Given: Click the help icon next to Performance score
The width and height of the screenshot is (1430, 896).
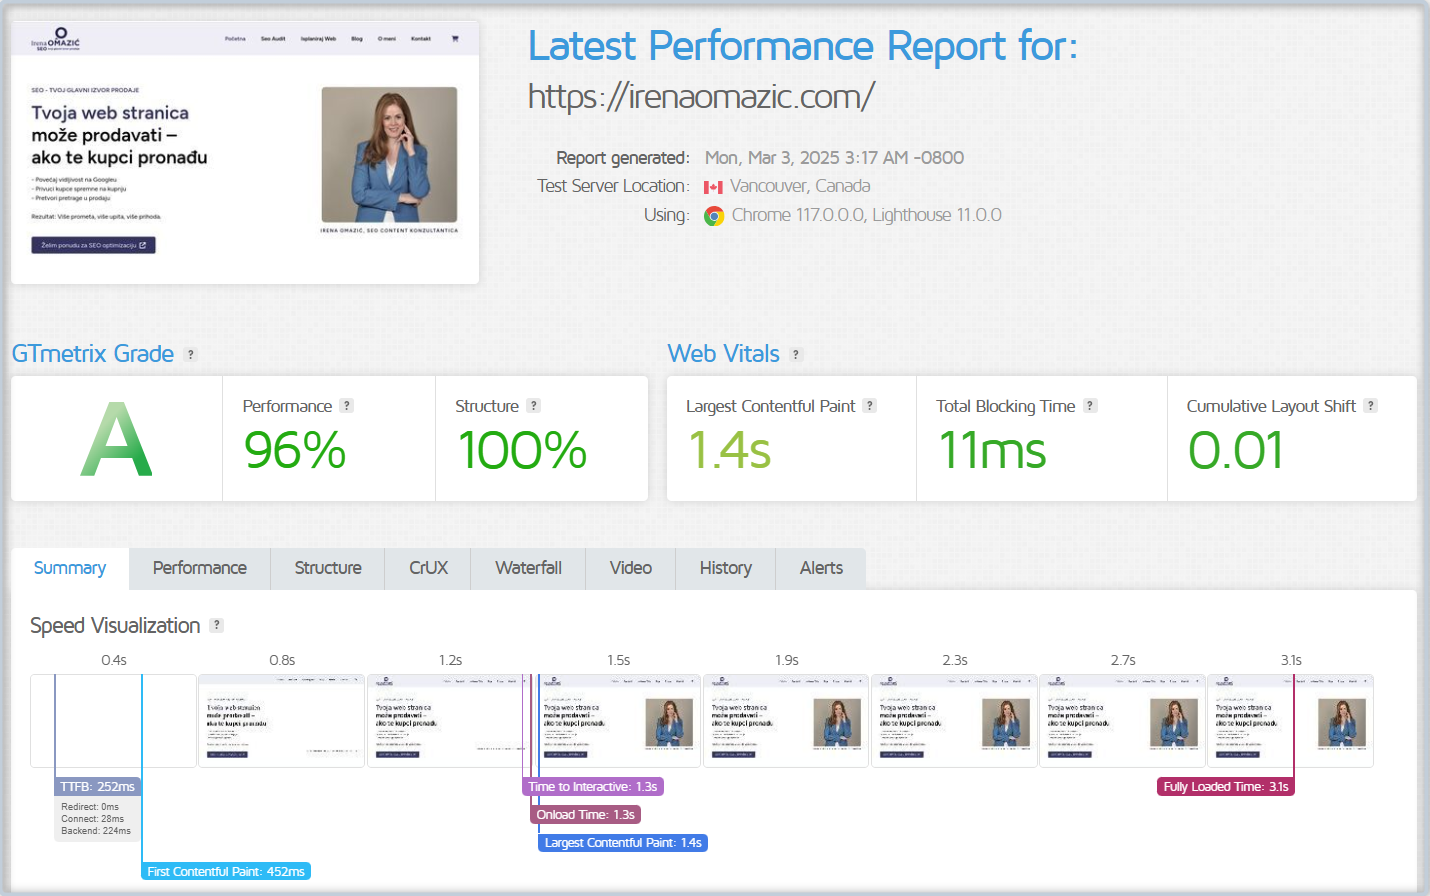Looking at the screenshot, I should click(x=346, y=406).
